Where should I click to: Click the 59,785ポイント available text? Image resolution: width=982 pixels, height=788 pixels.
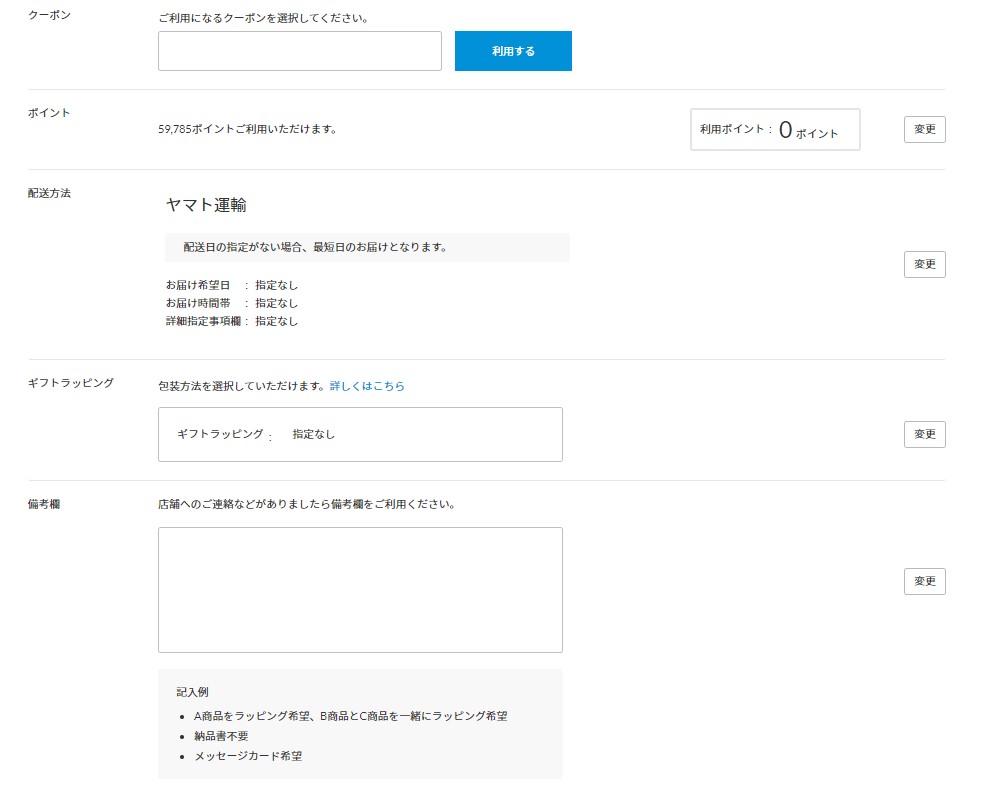click(247, 129)
